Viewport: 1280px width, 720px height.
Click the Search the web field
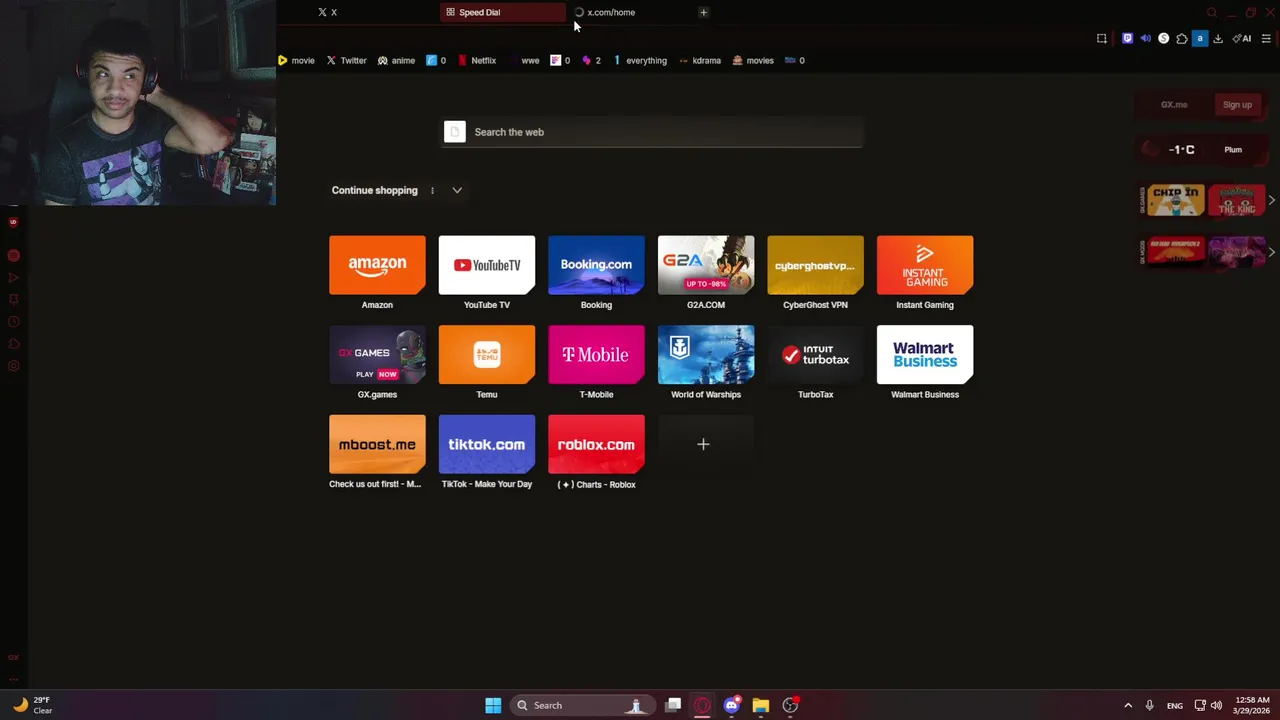pyautogui.click(x=653, y=132)
